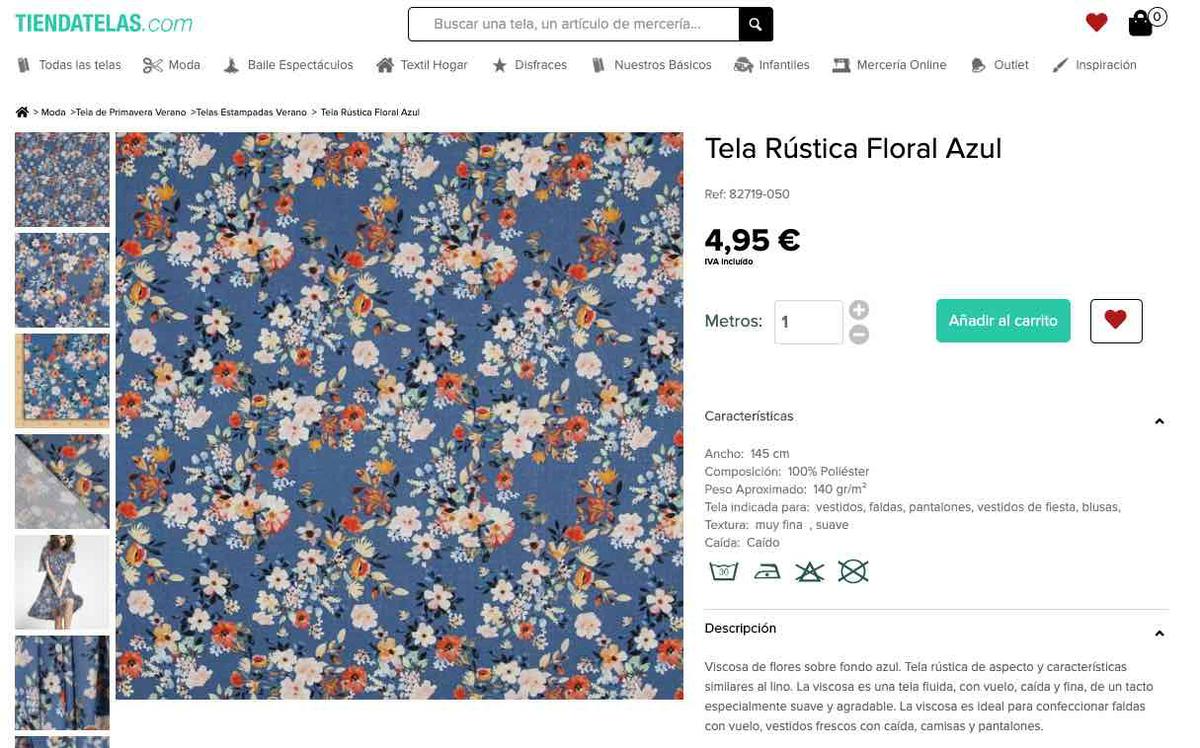The height and width of the screenshot is (748, 1200).
Task: Collapse the Características section
Action: click(1159, 421)
